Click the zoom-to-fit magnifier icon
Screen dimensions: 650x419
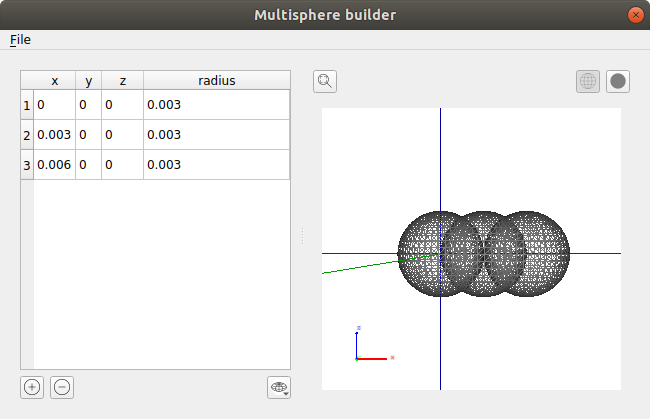click(x=325, y=81)
